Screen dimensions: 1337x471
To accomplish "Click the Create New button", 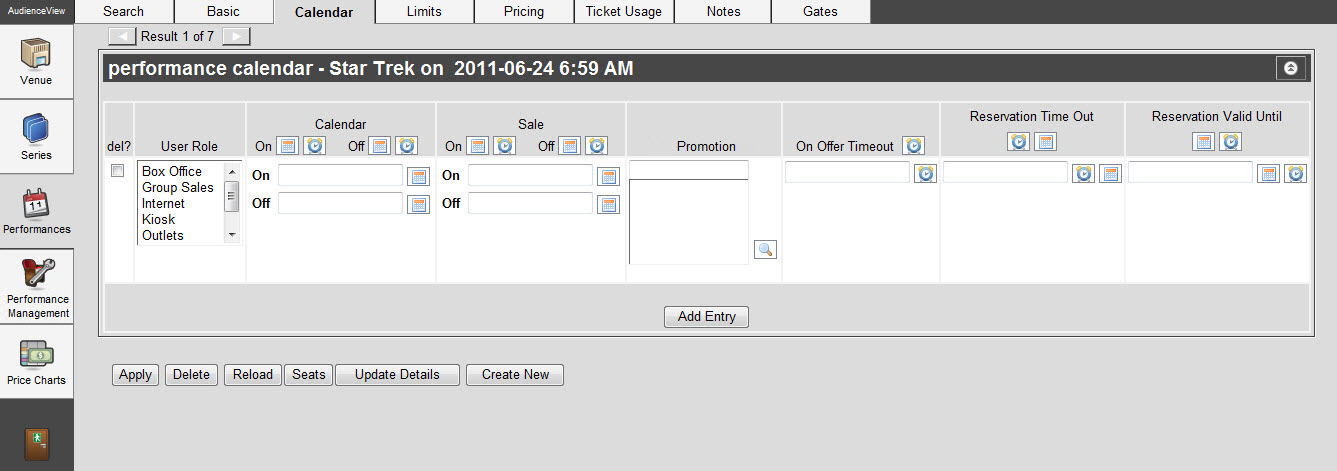I will tap(515, 375).
